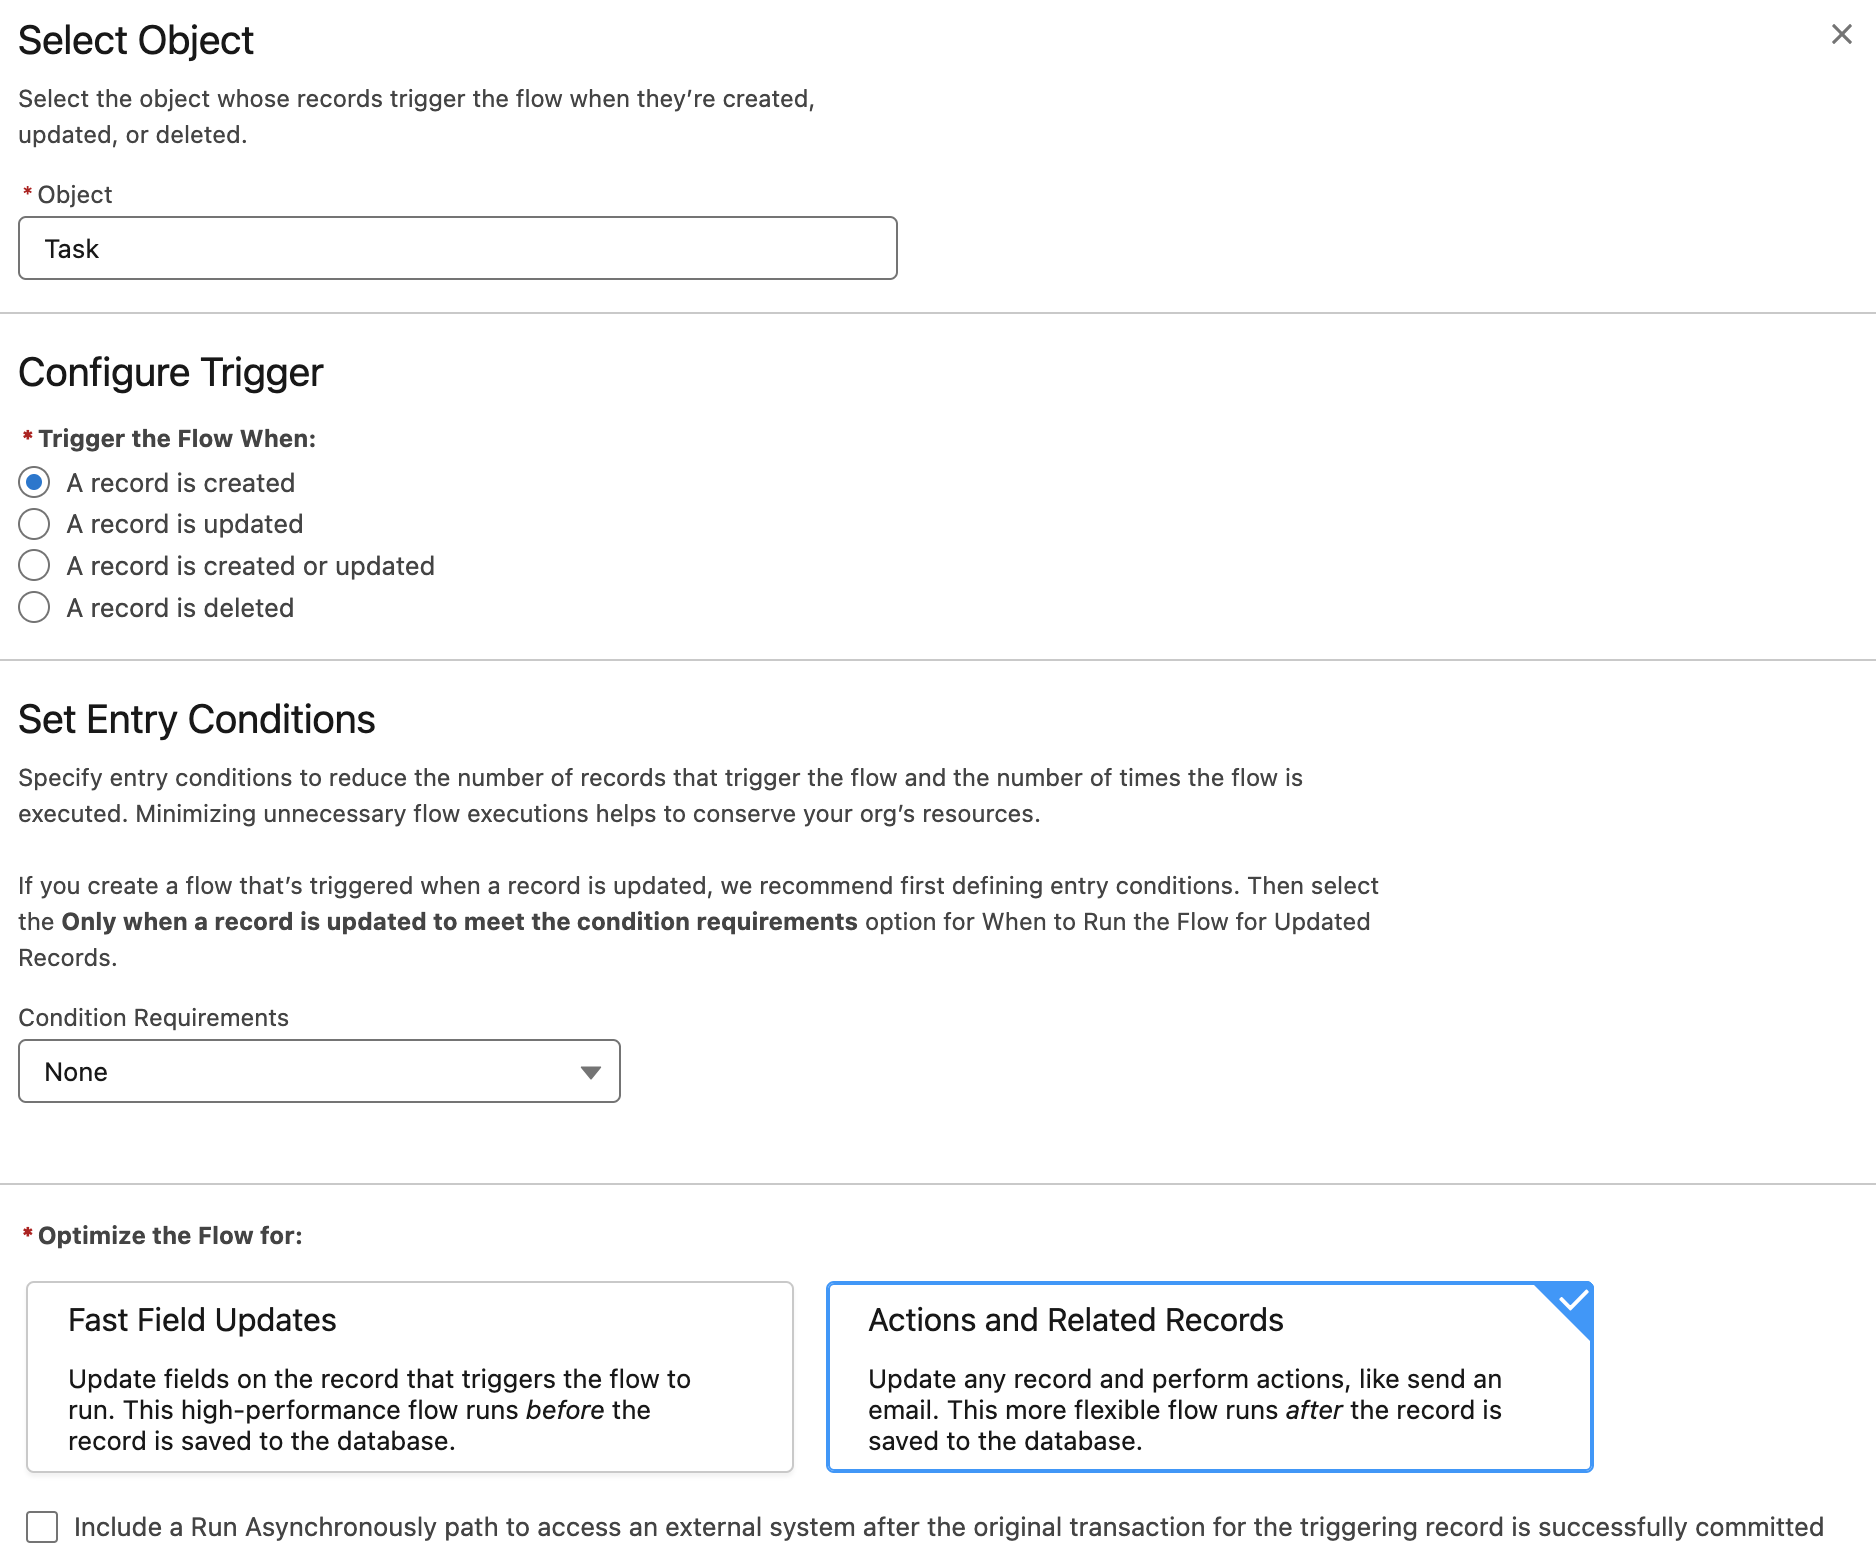Click the Actions and Related Records heading

tap(1076, 1320)
